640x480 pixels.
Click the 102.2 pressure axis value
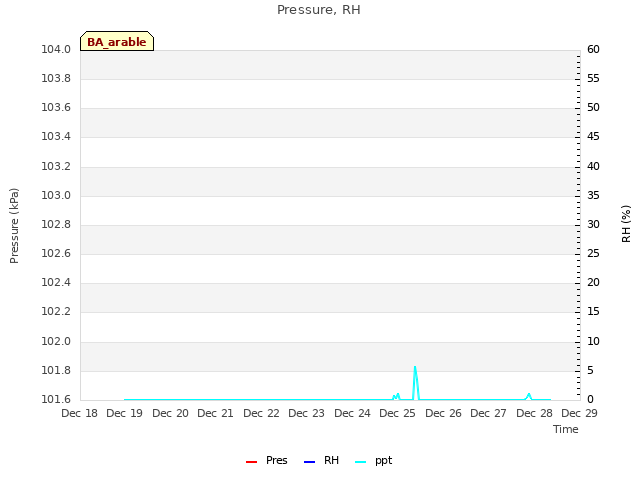(56, 311)
